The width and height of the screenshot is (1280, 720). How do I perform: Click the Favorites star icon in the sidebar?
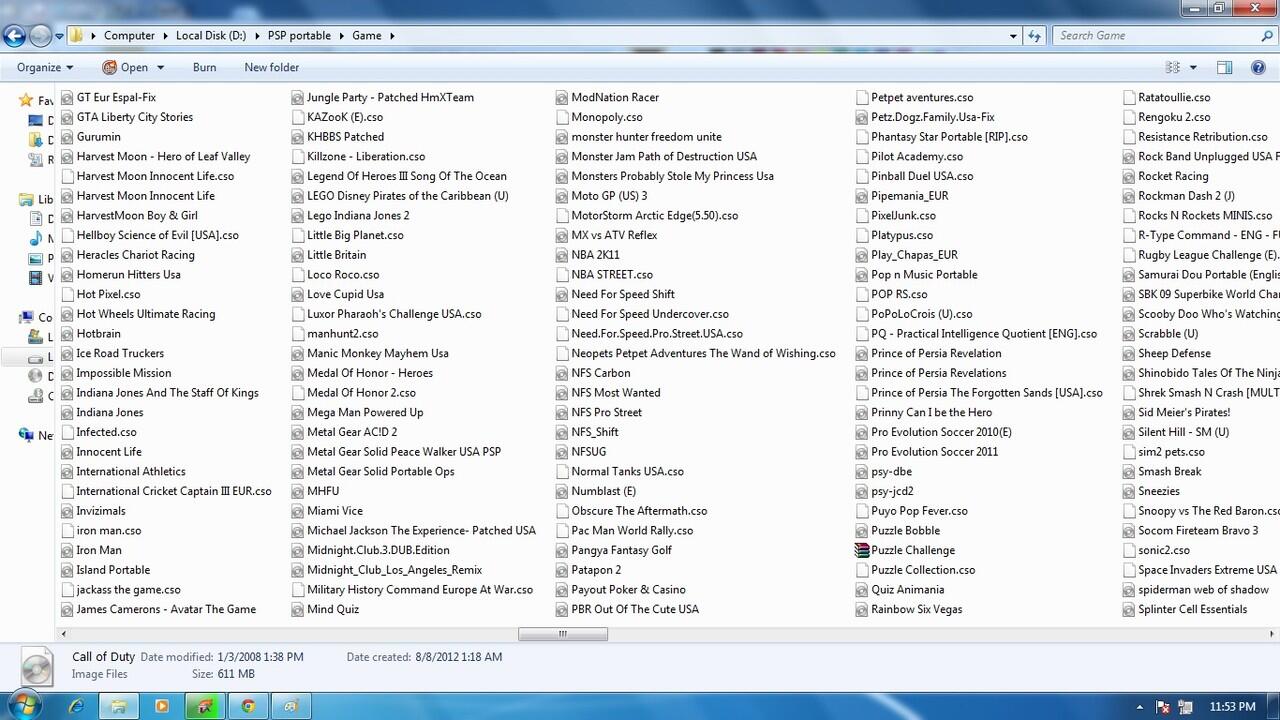coord(27,100)
